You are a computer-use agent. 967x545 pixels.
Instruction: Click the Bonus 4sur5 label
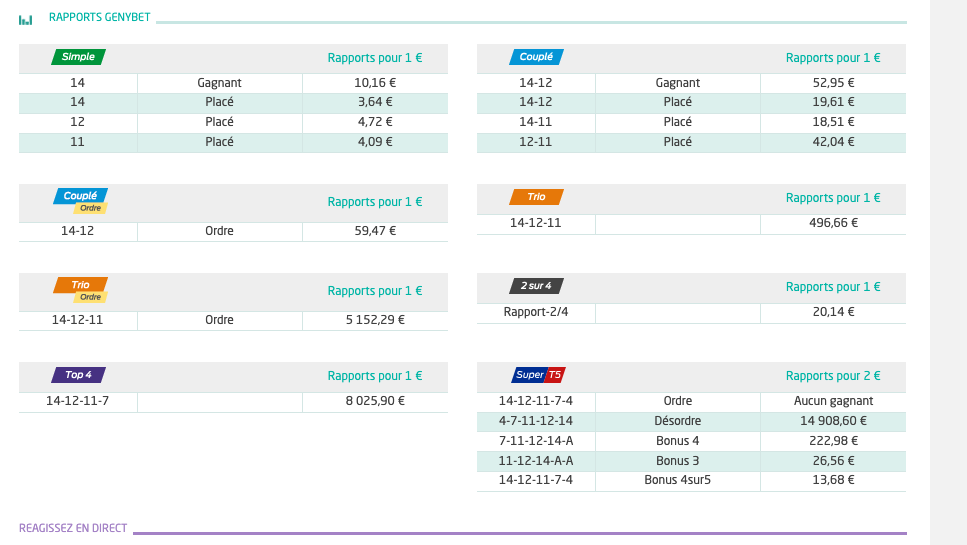[677, 480]
